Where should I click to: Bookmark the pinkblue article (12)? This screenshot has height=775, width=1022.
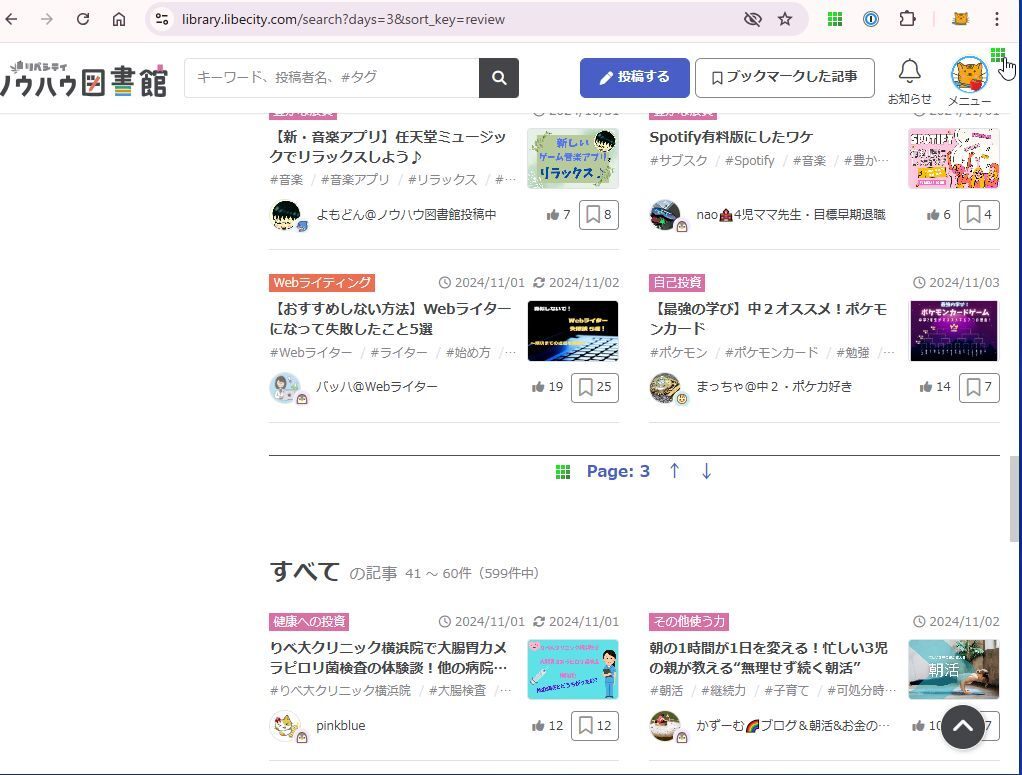(594, 725)
